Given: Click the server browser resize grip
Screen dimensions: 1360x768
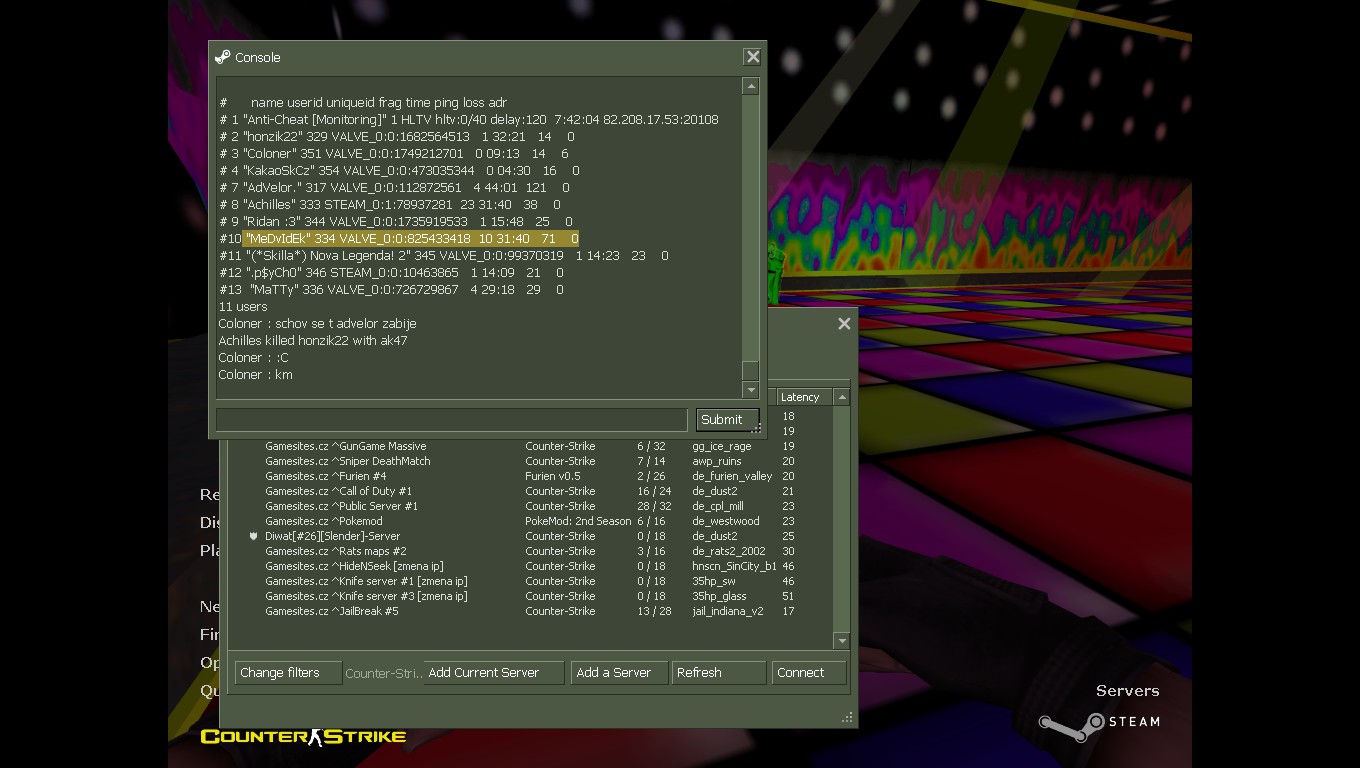Looking at the screenshot, I should pos(847,717).
